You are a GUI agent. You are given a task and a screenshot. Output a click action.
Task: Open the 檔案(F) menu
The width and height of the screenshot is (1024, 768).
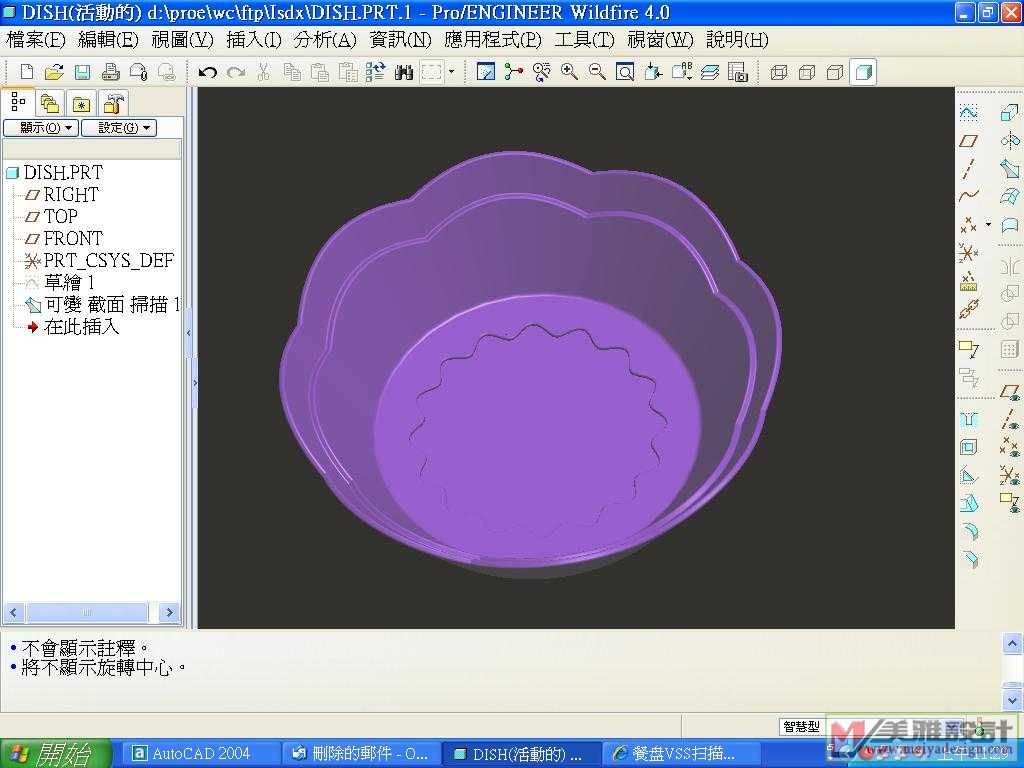(36, 40)
